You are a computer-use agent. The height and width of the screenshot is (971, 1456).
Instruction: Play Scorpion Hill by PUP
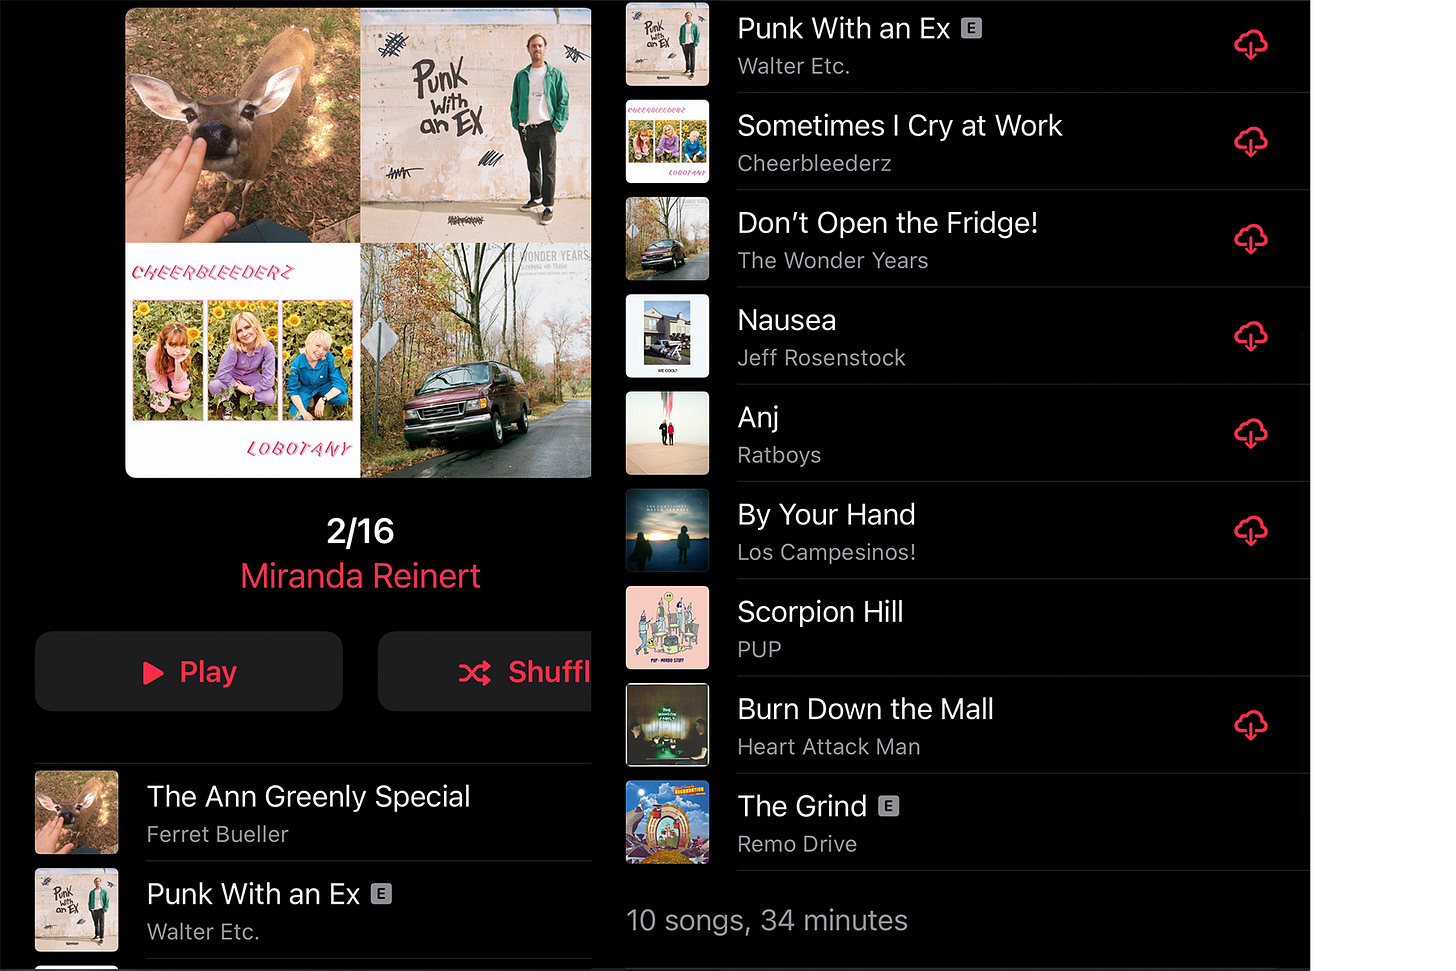[967, 628]
